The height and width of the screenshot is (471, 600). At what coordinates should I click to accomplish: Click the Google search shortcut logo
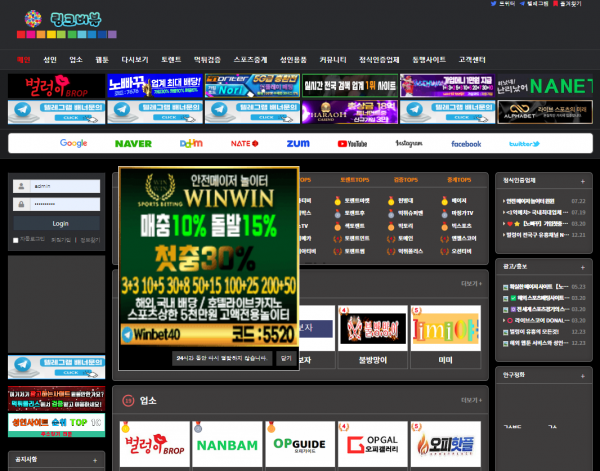(x=73, y=143)
